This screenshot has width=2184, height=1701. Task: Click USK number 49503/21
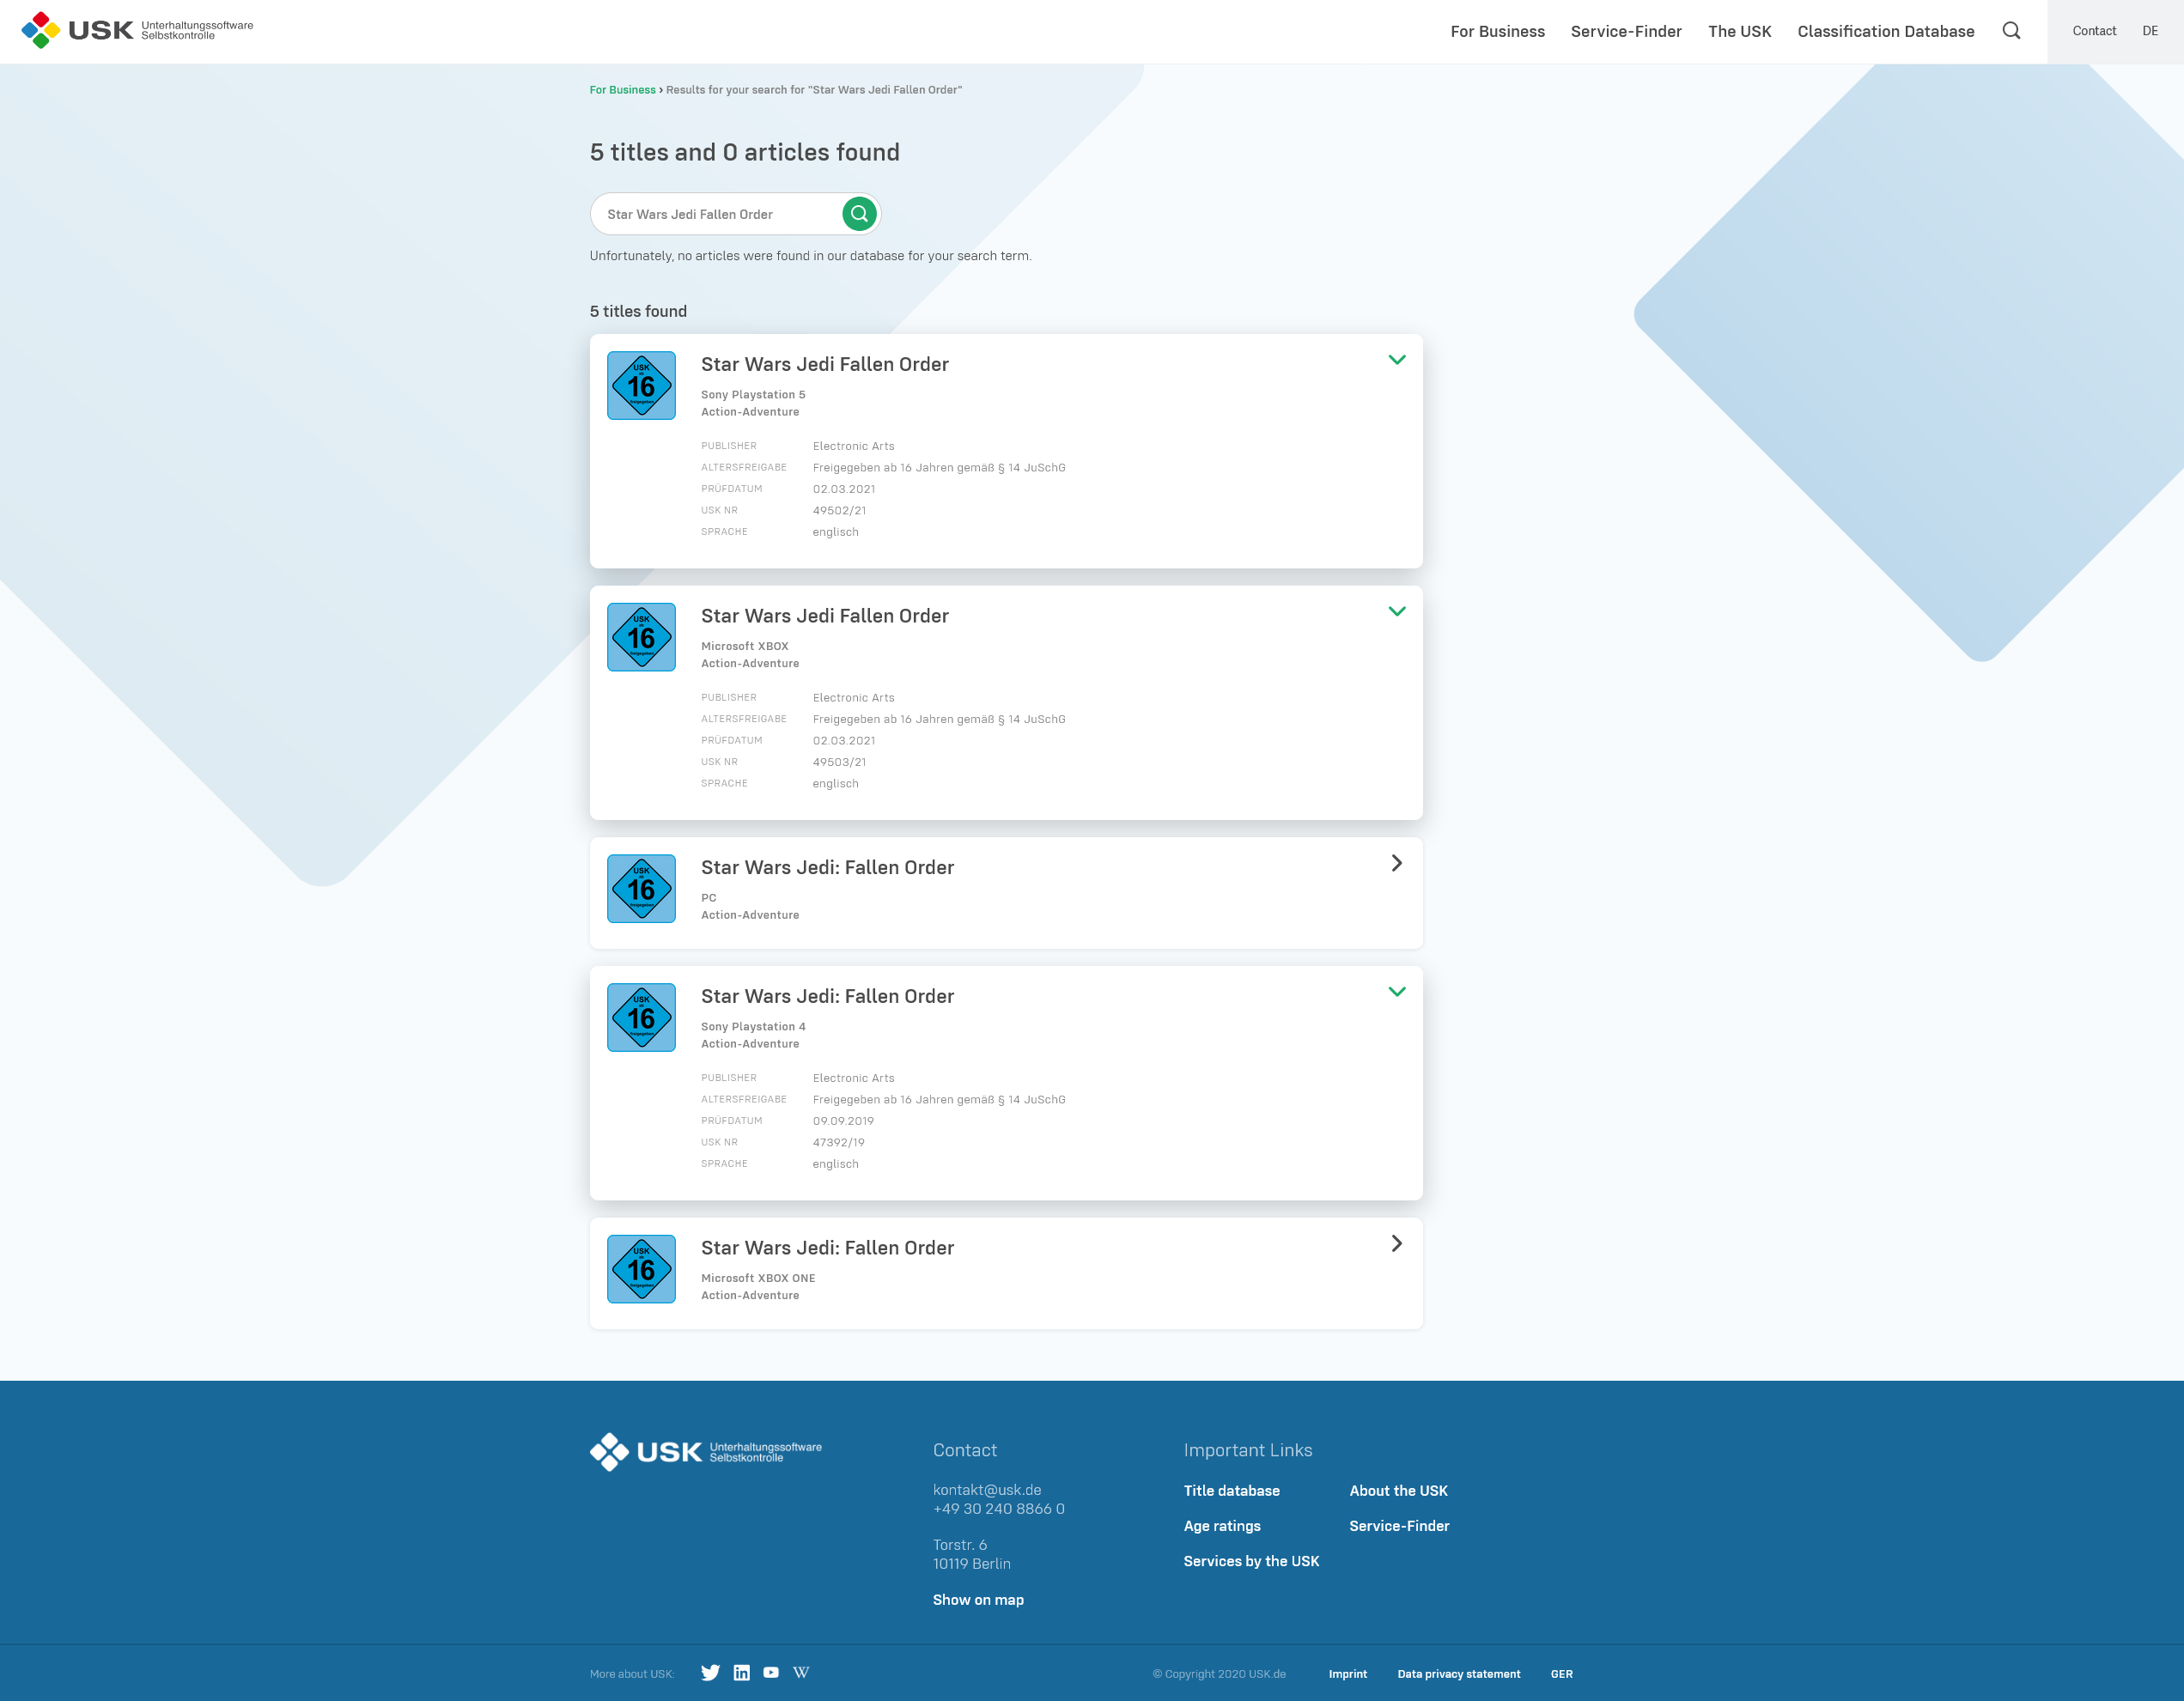pyautogui.click(x=839, y=762)
